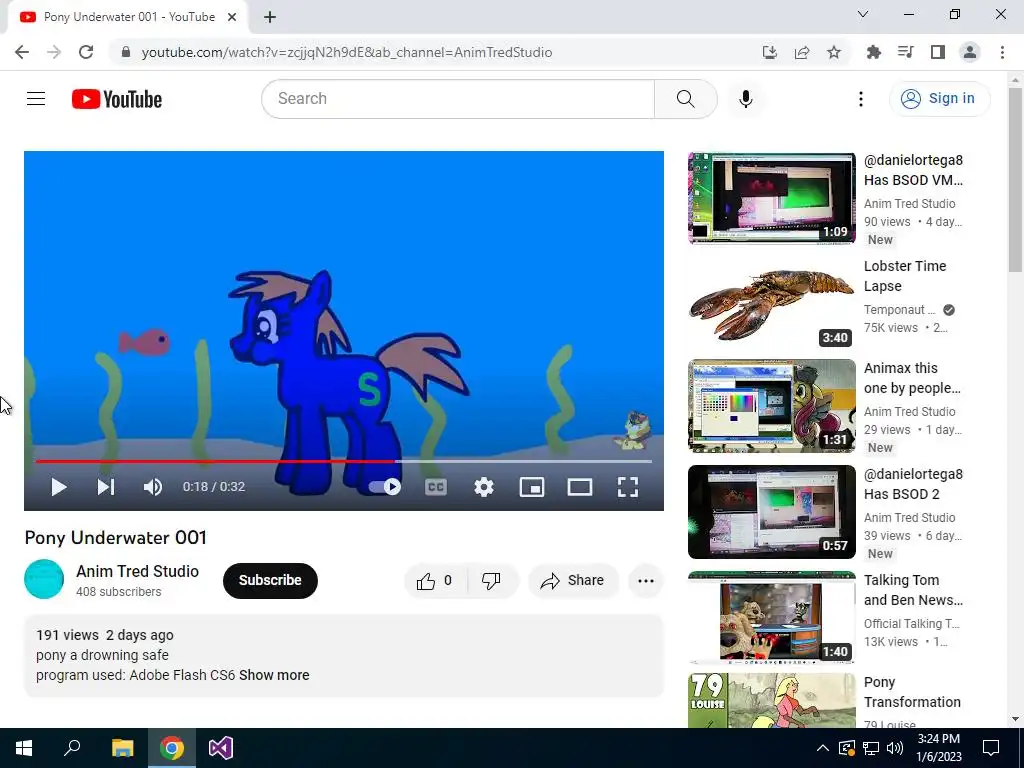Click the search magnifier button

686,99
